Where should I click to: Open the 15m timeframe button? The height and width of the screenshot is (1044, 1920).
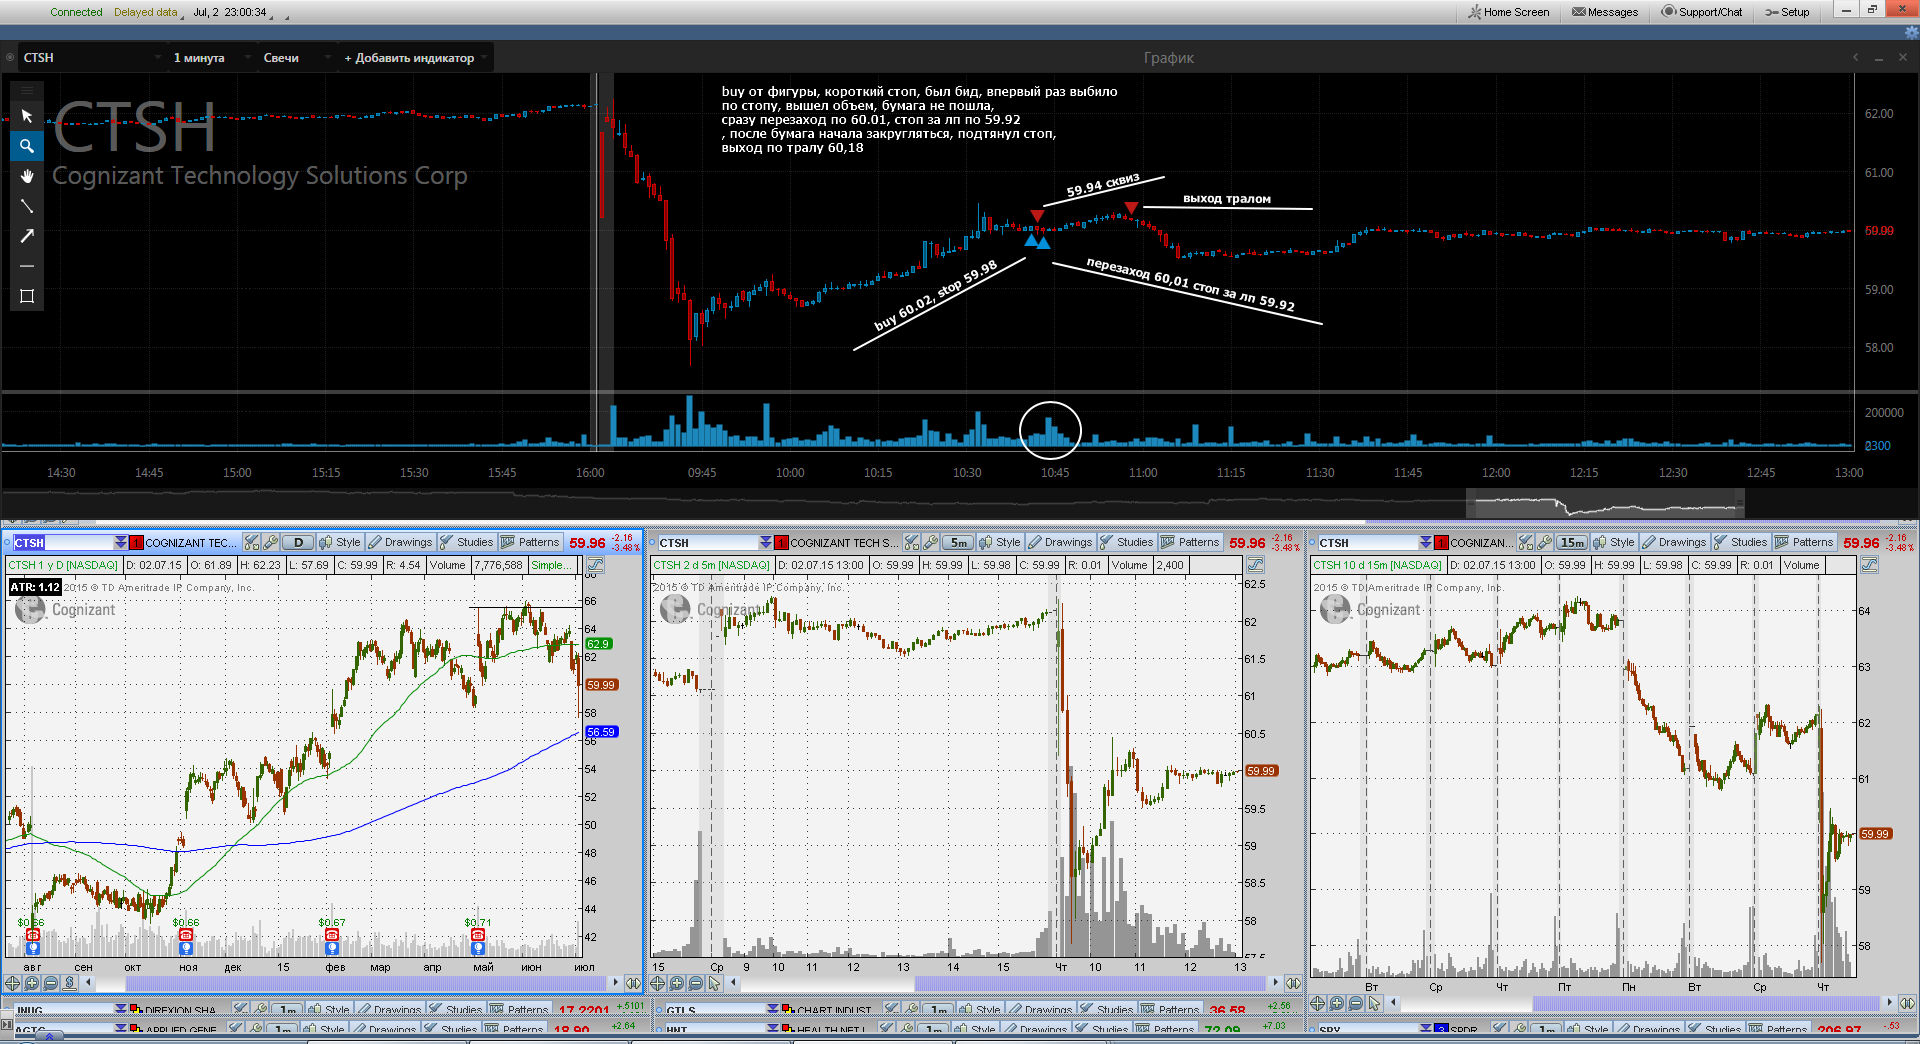tap(1572, 542)
